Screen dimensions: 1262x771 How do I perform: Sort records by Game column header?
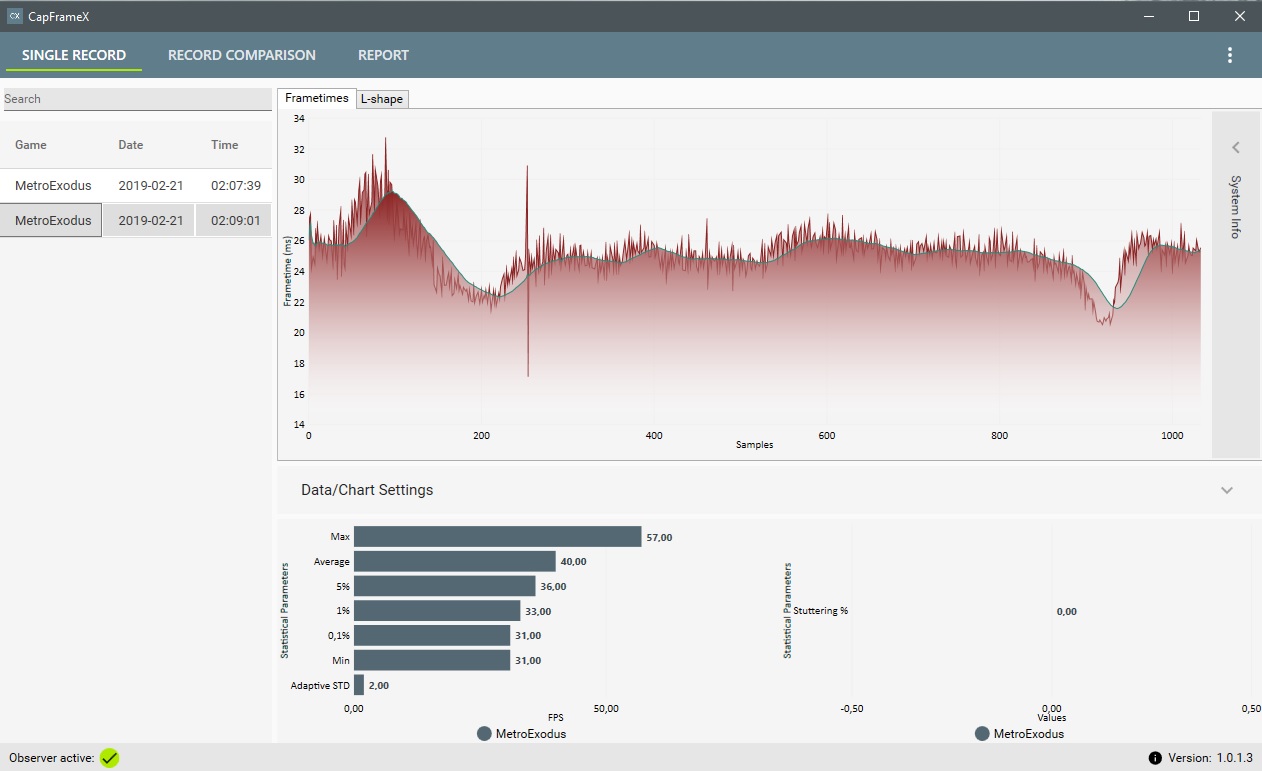coord(31,145)
